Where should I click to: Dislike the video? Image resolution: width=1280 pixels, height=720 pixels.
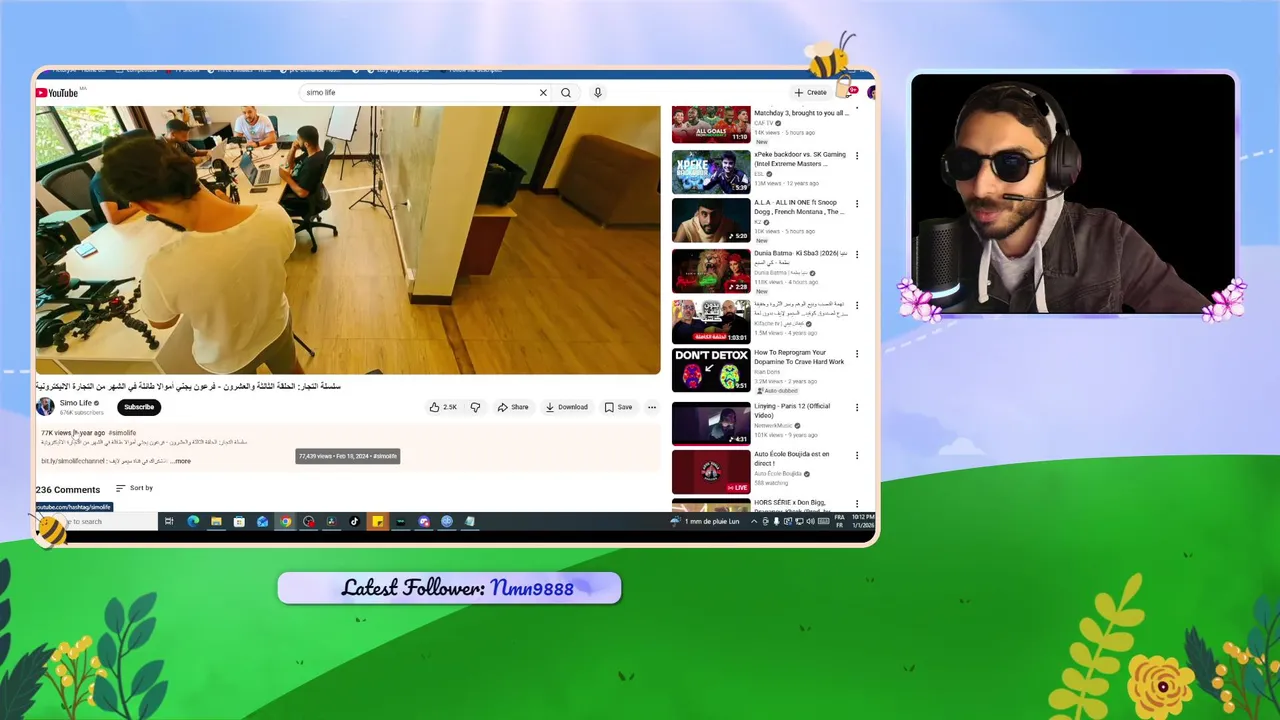(475, 407)
